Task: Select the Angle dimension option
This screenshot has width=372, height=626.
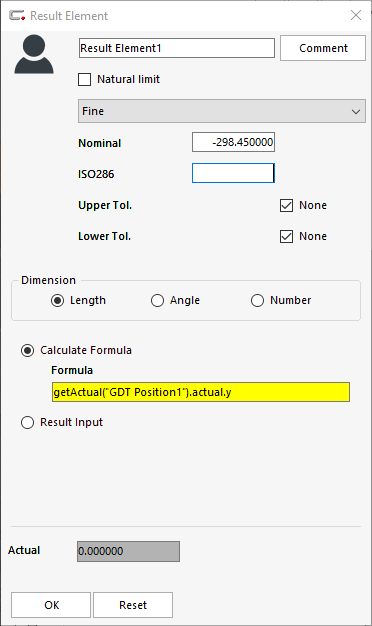Action: pos(157,300)
